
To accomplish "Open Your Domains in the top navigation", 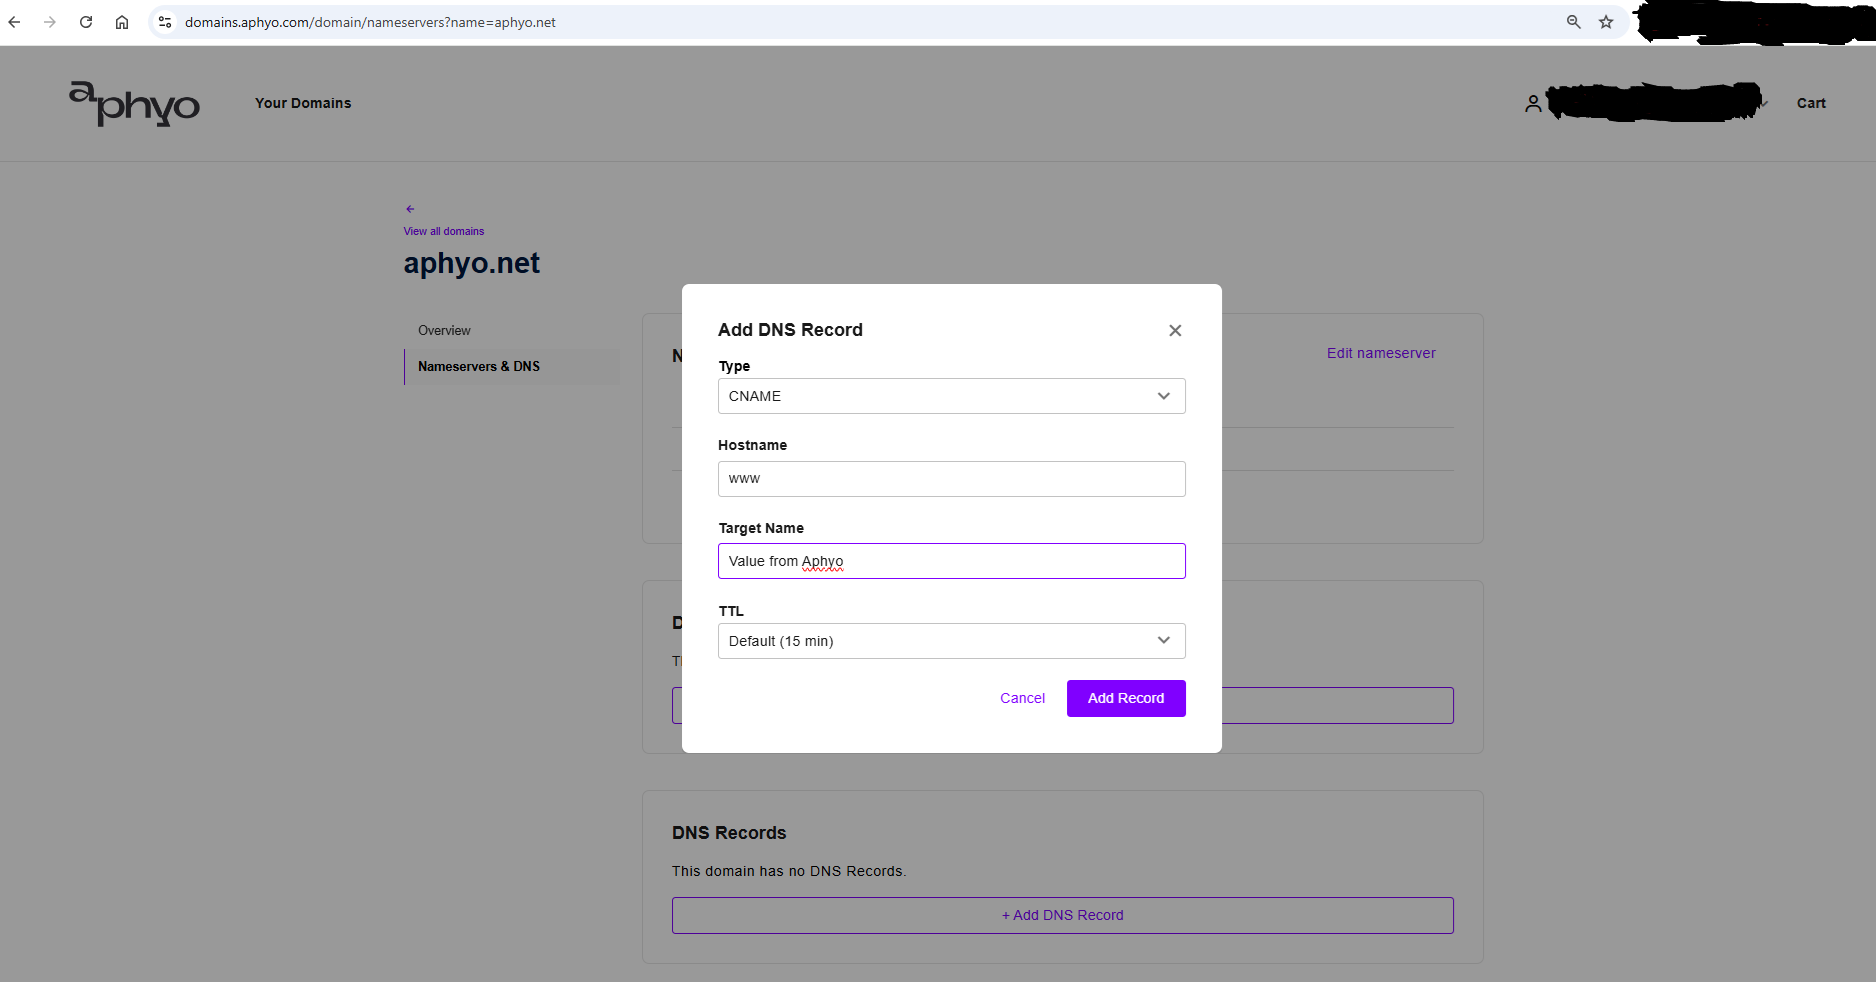I will (x=303, y=103).
